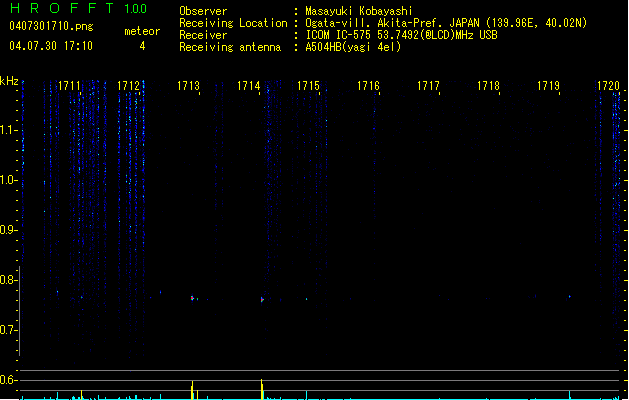Click the 1720 time marker

pos(608,86)
